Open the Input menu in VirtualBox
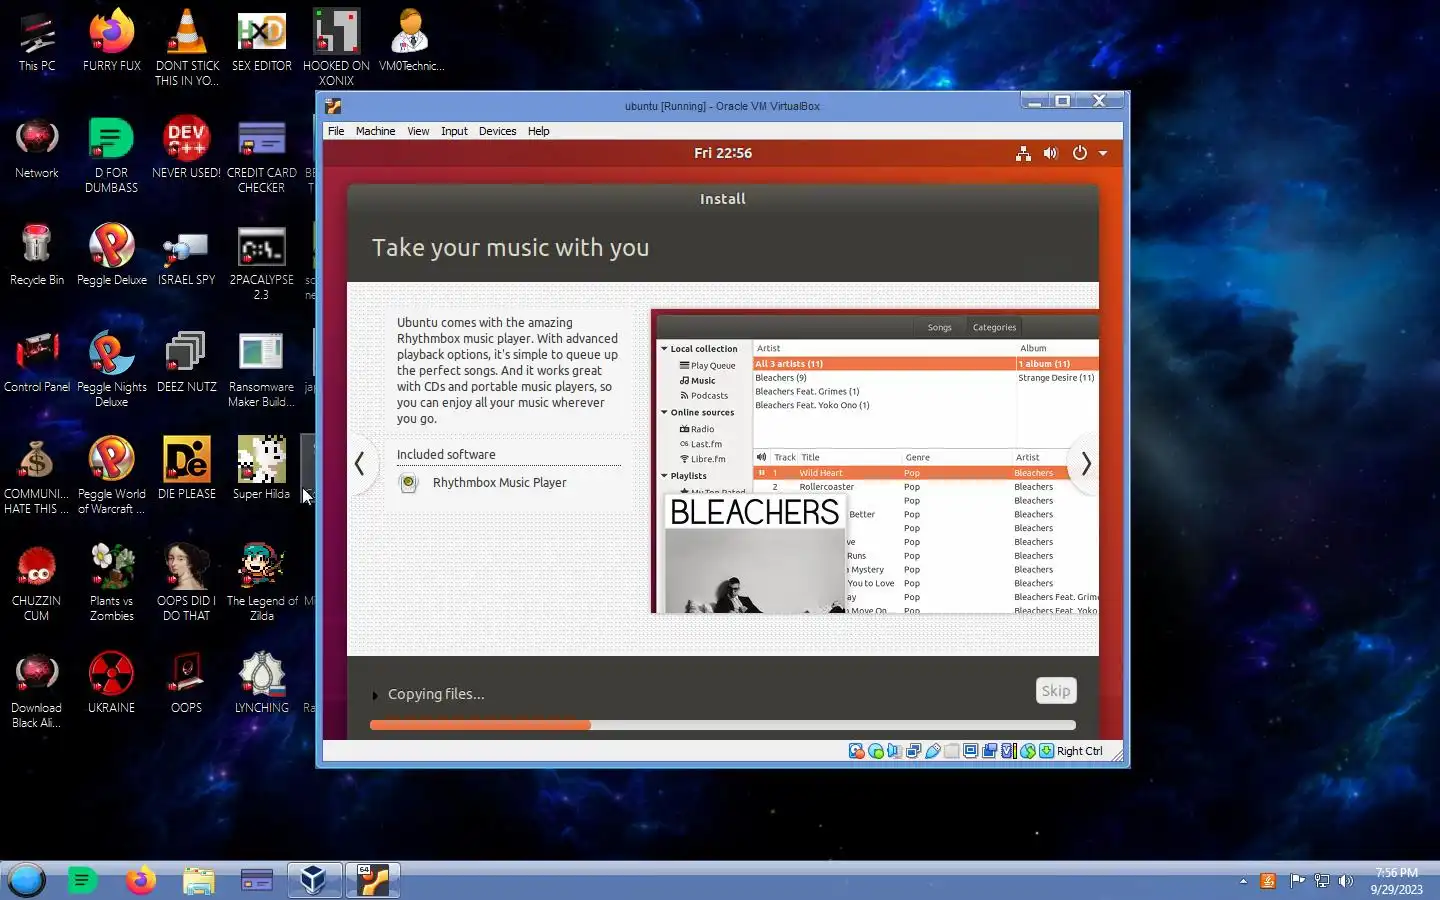1440x900 pixels. tap(454, 131)
